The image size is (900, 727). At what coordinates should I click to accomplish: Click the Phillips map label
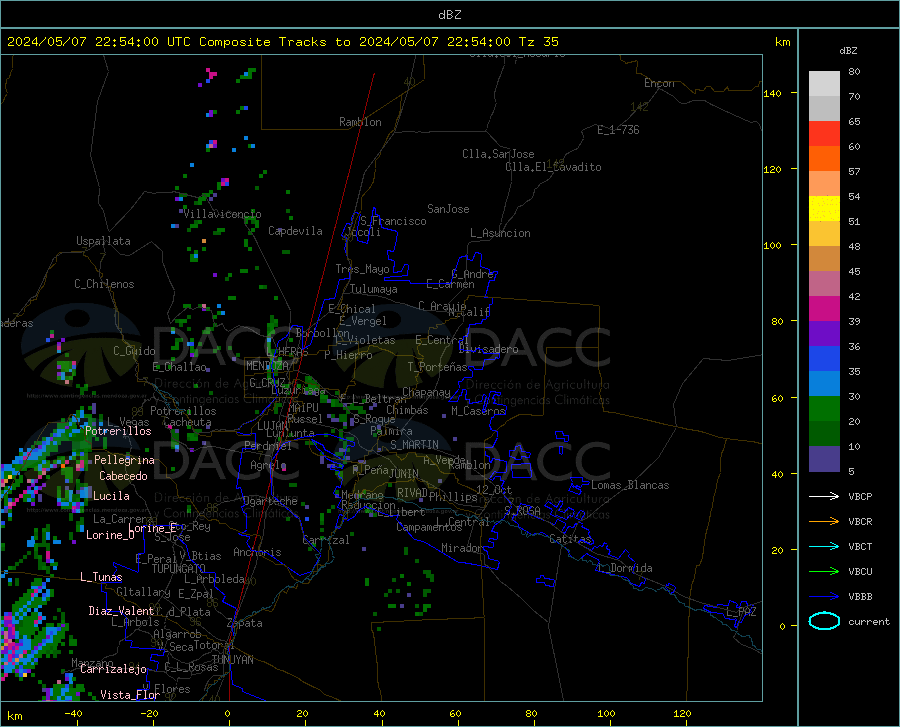coord(453,497)
